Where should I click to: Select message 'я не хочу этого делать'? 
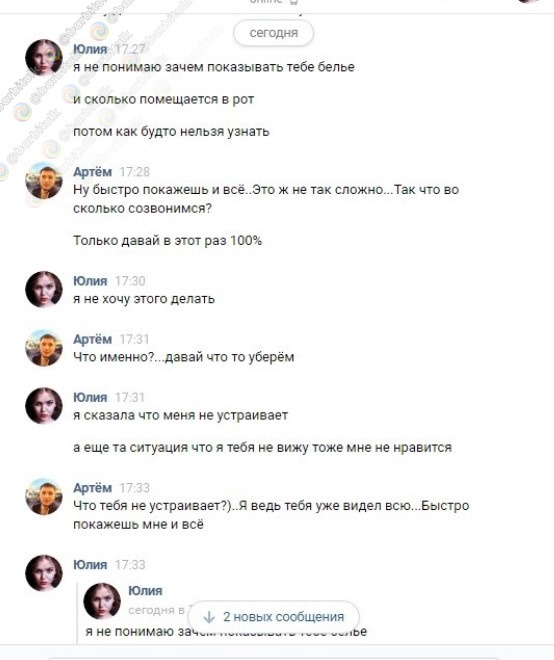click(144, 299)
